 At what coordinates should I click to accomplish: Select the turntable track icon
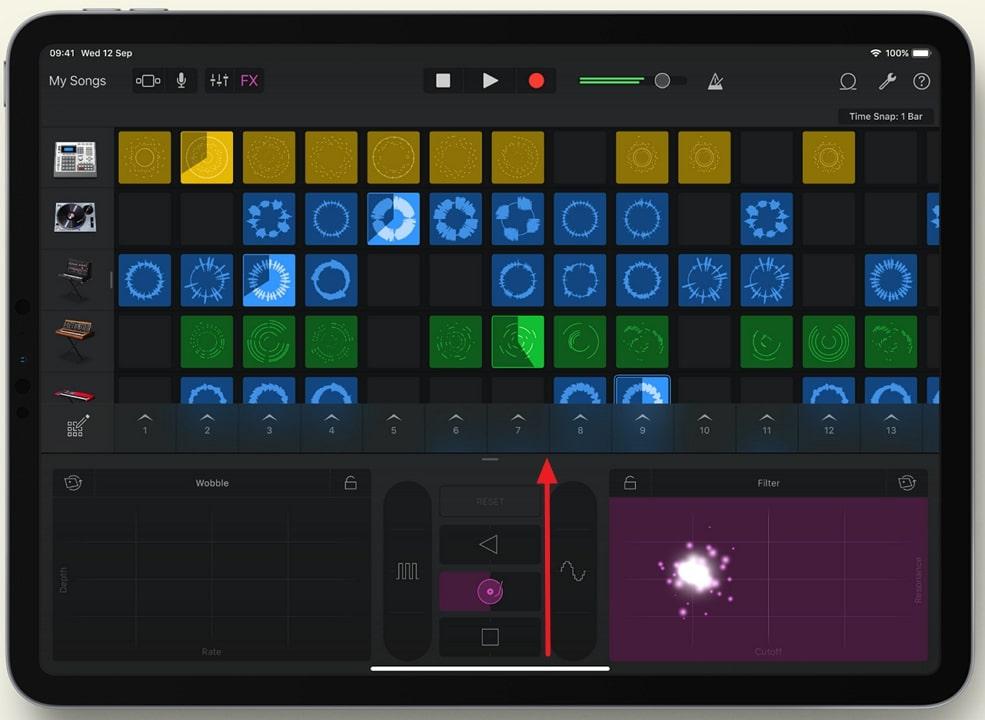click(76, 219)
